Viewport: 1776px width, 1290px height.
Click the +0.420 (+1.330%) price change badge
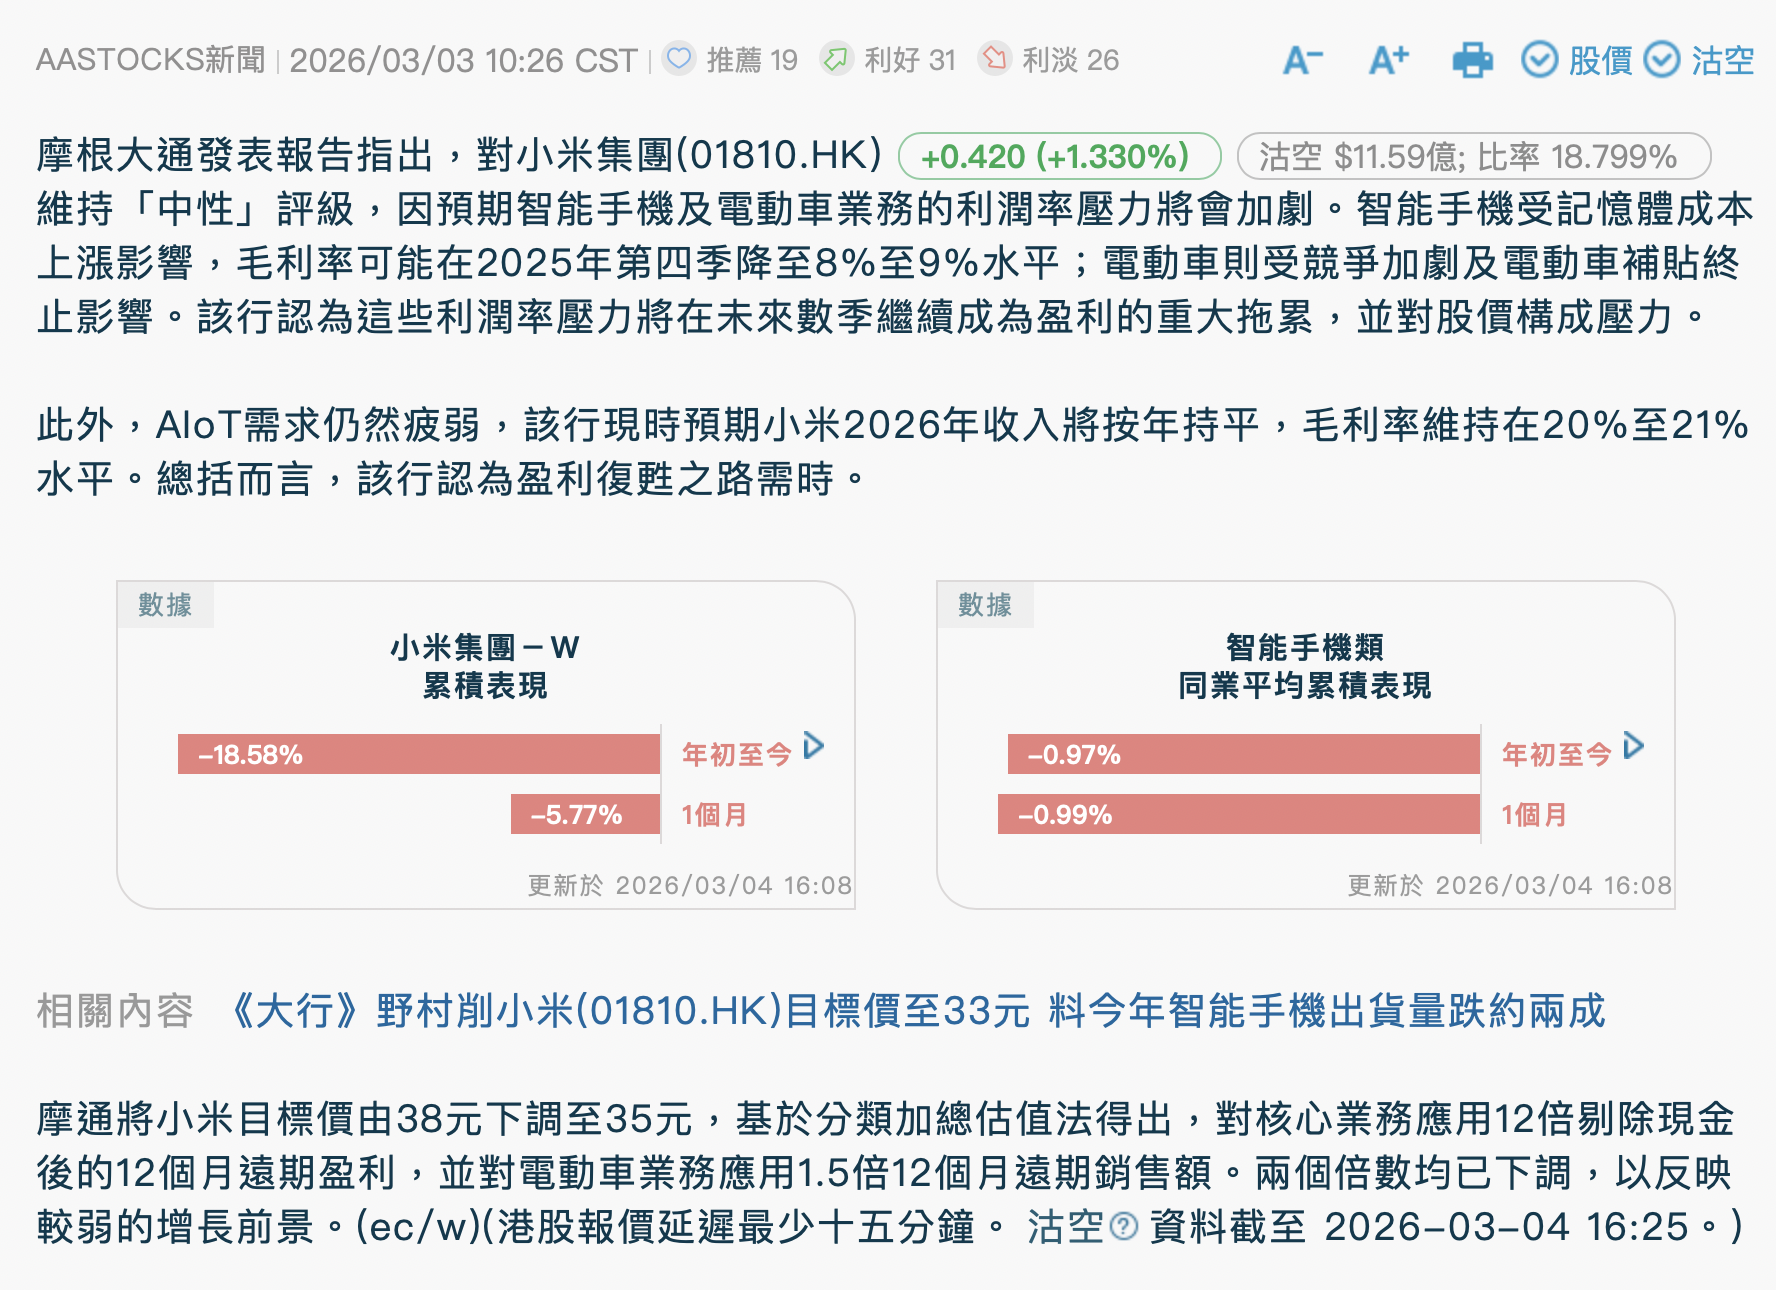tap(1059, 157)
